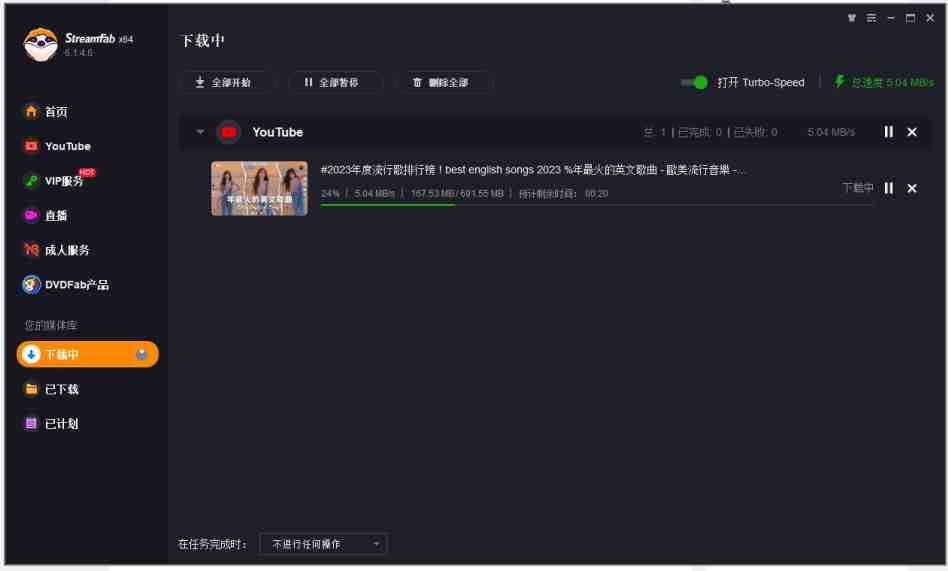Click the badge icon on 下载中 item
Viewport: 948px width, 571px height.
tap(141, 354)
